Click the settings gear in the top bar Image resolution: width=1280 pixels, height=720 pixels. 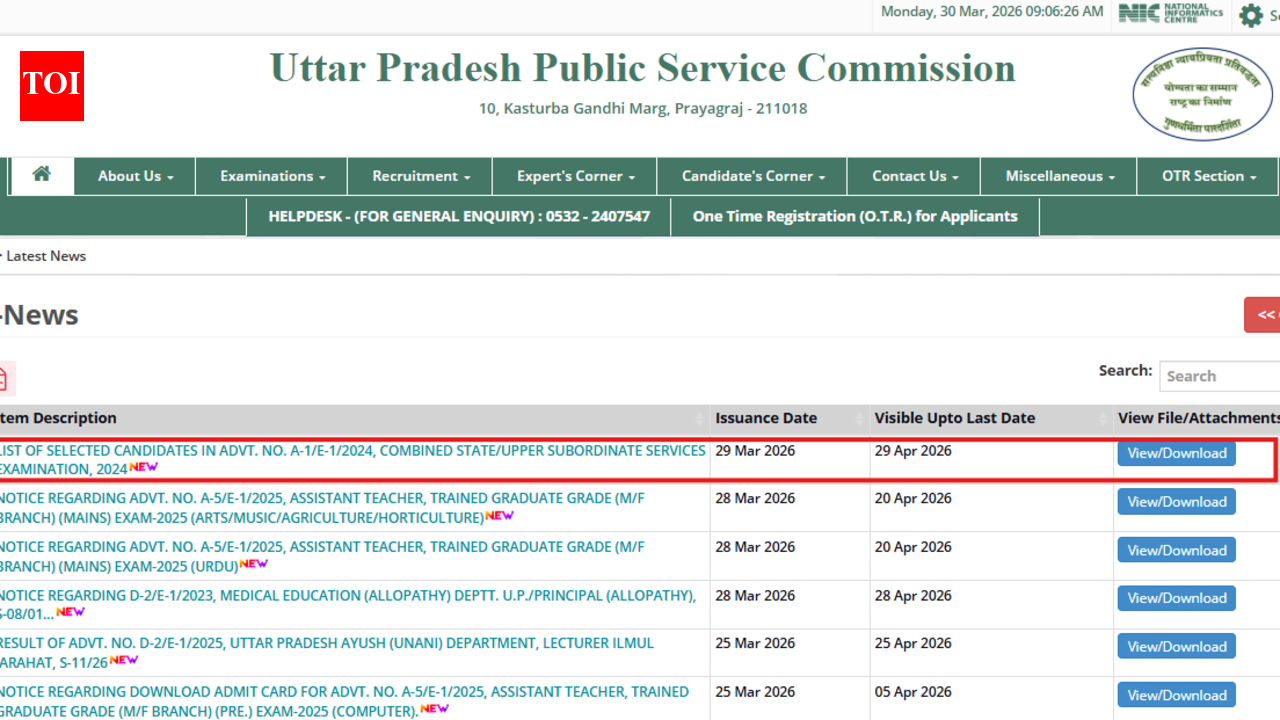(x=1250, y=16)
